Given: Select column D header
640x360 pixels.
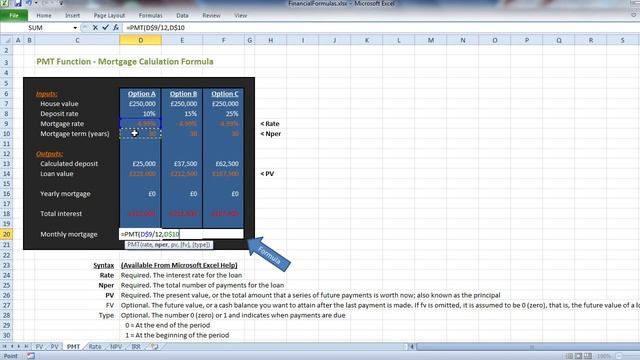Looking at the screenshot, I should (140, 40).
